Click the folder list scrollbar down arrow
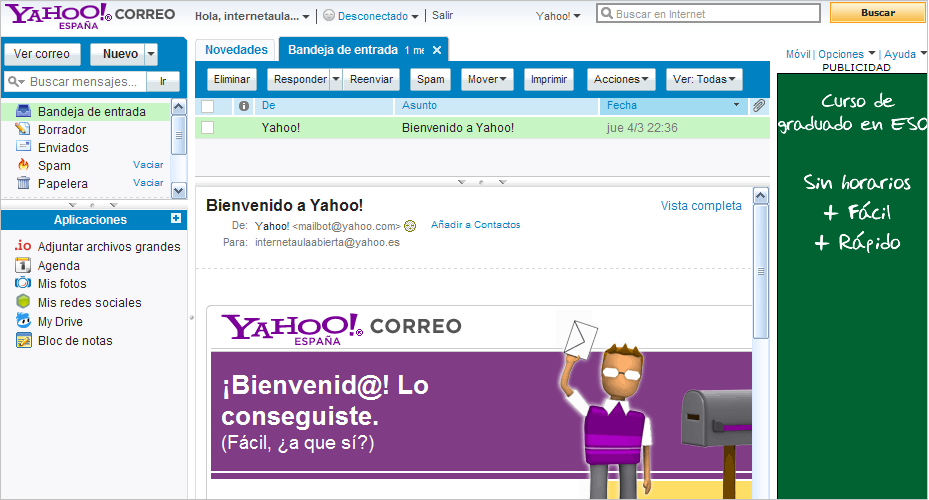 [178, 191]
